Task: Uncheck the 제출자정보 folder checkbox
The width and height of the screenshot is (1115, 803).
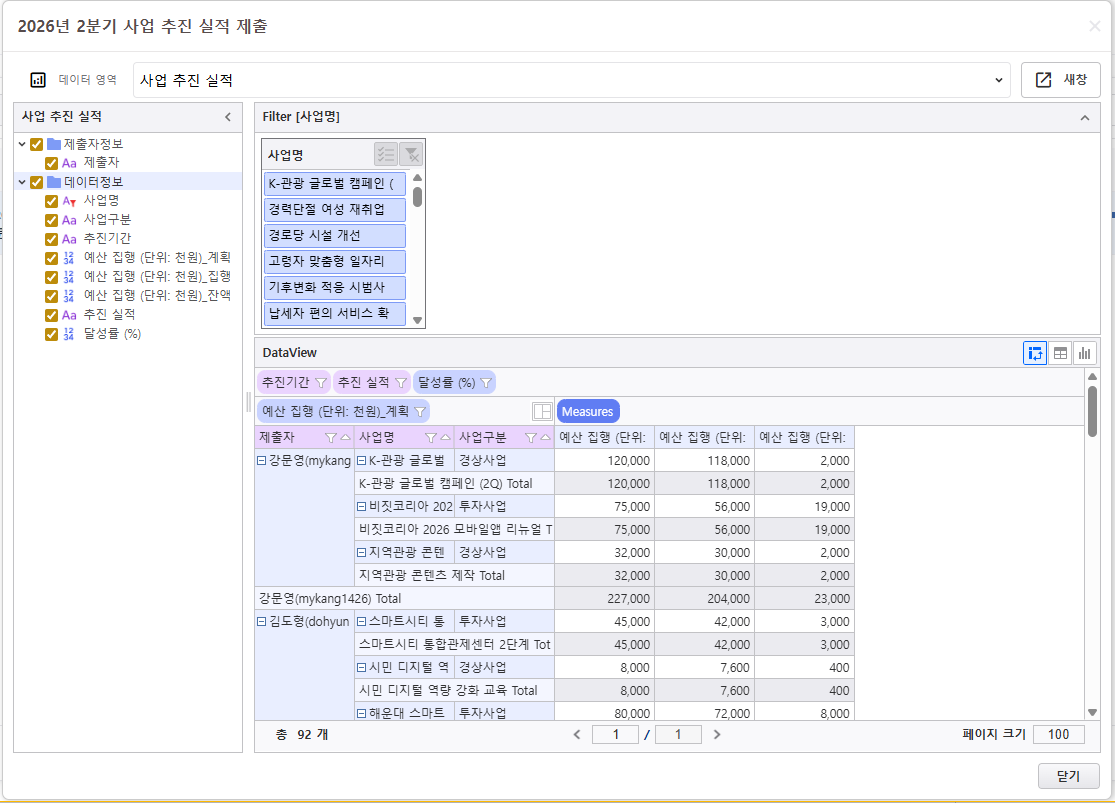Action: point(36,144)
